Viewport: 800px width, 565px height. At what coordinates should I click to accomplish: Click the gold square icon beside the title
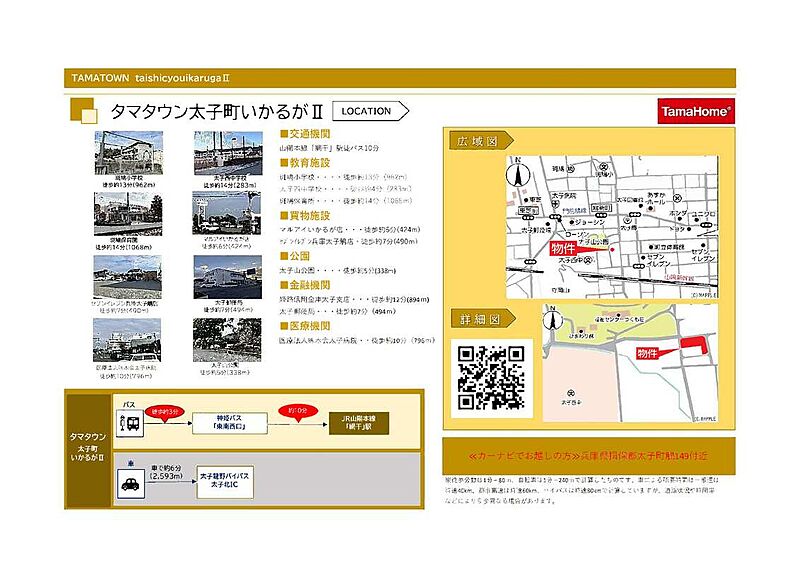pyautogui.click(x=84, y=111)
